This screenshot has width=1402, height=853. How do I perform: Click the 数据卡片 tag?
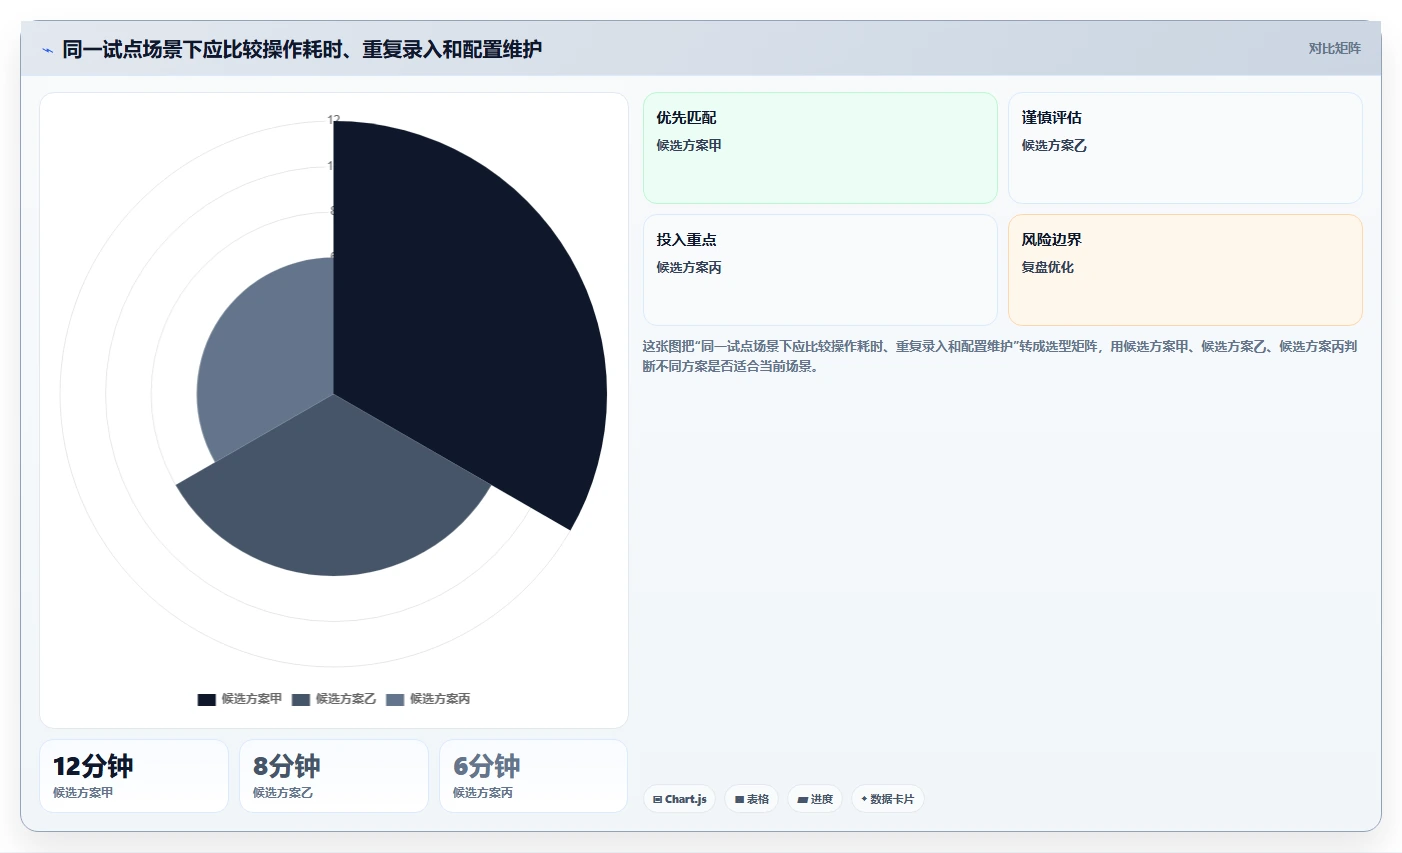coord(888,799)
